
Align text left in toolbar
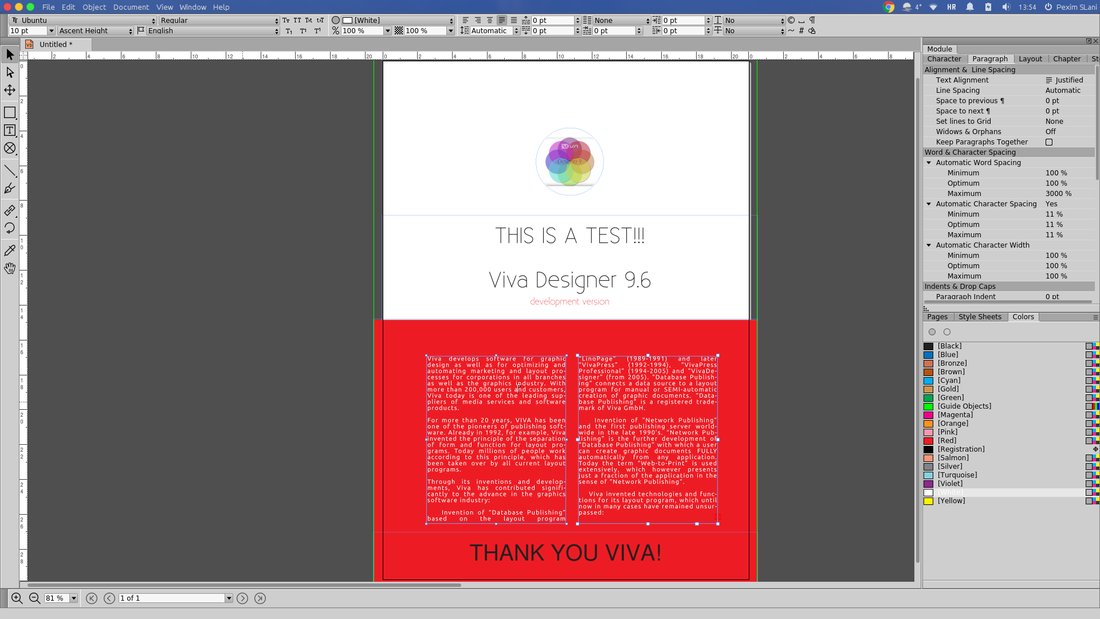point(465,20)
